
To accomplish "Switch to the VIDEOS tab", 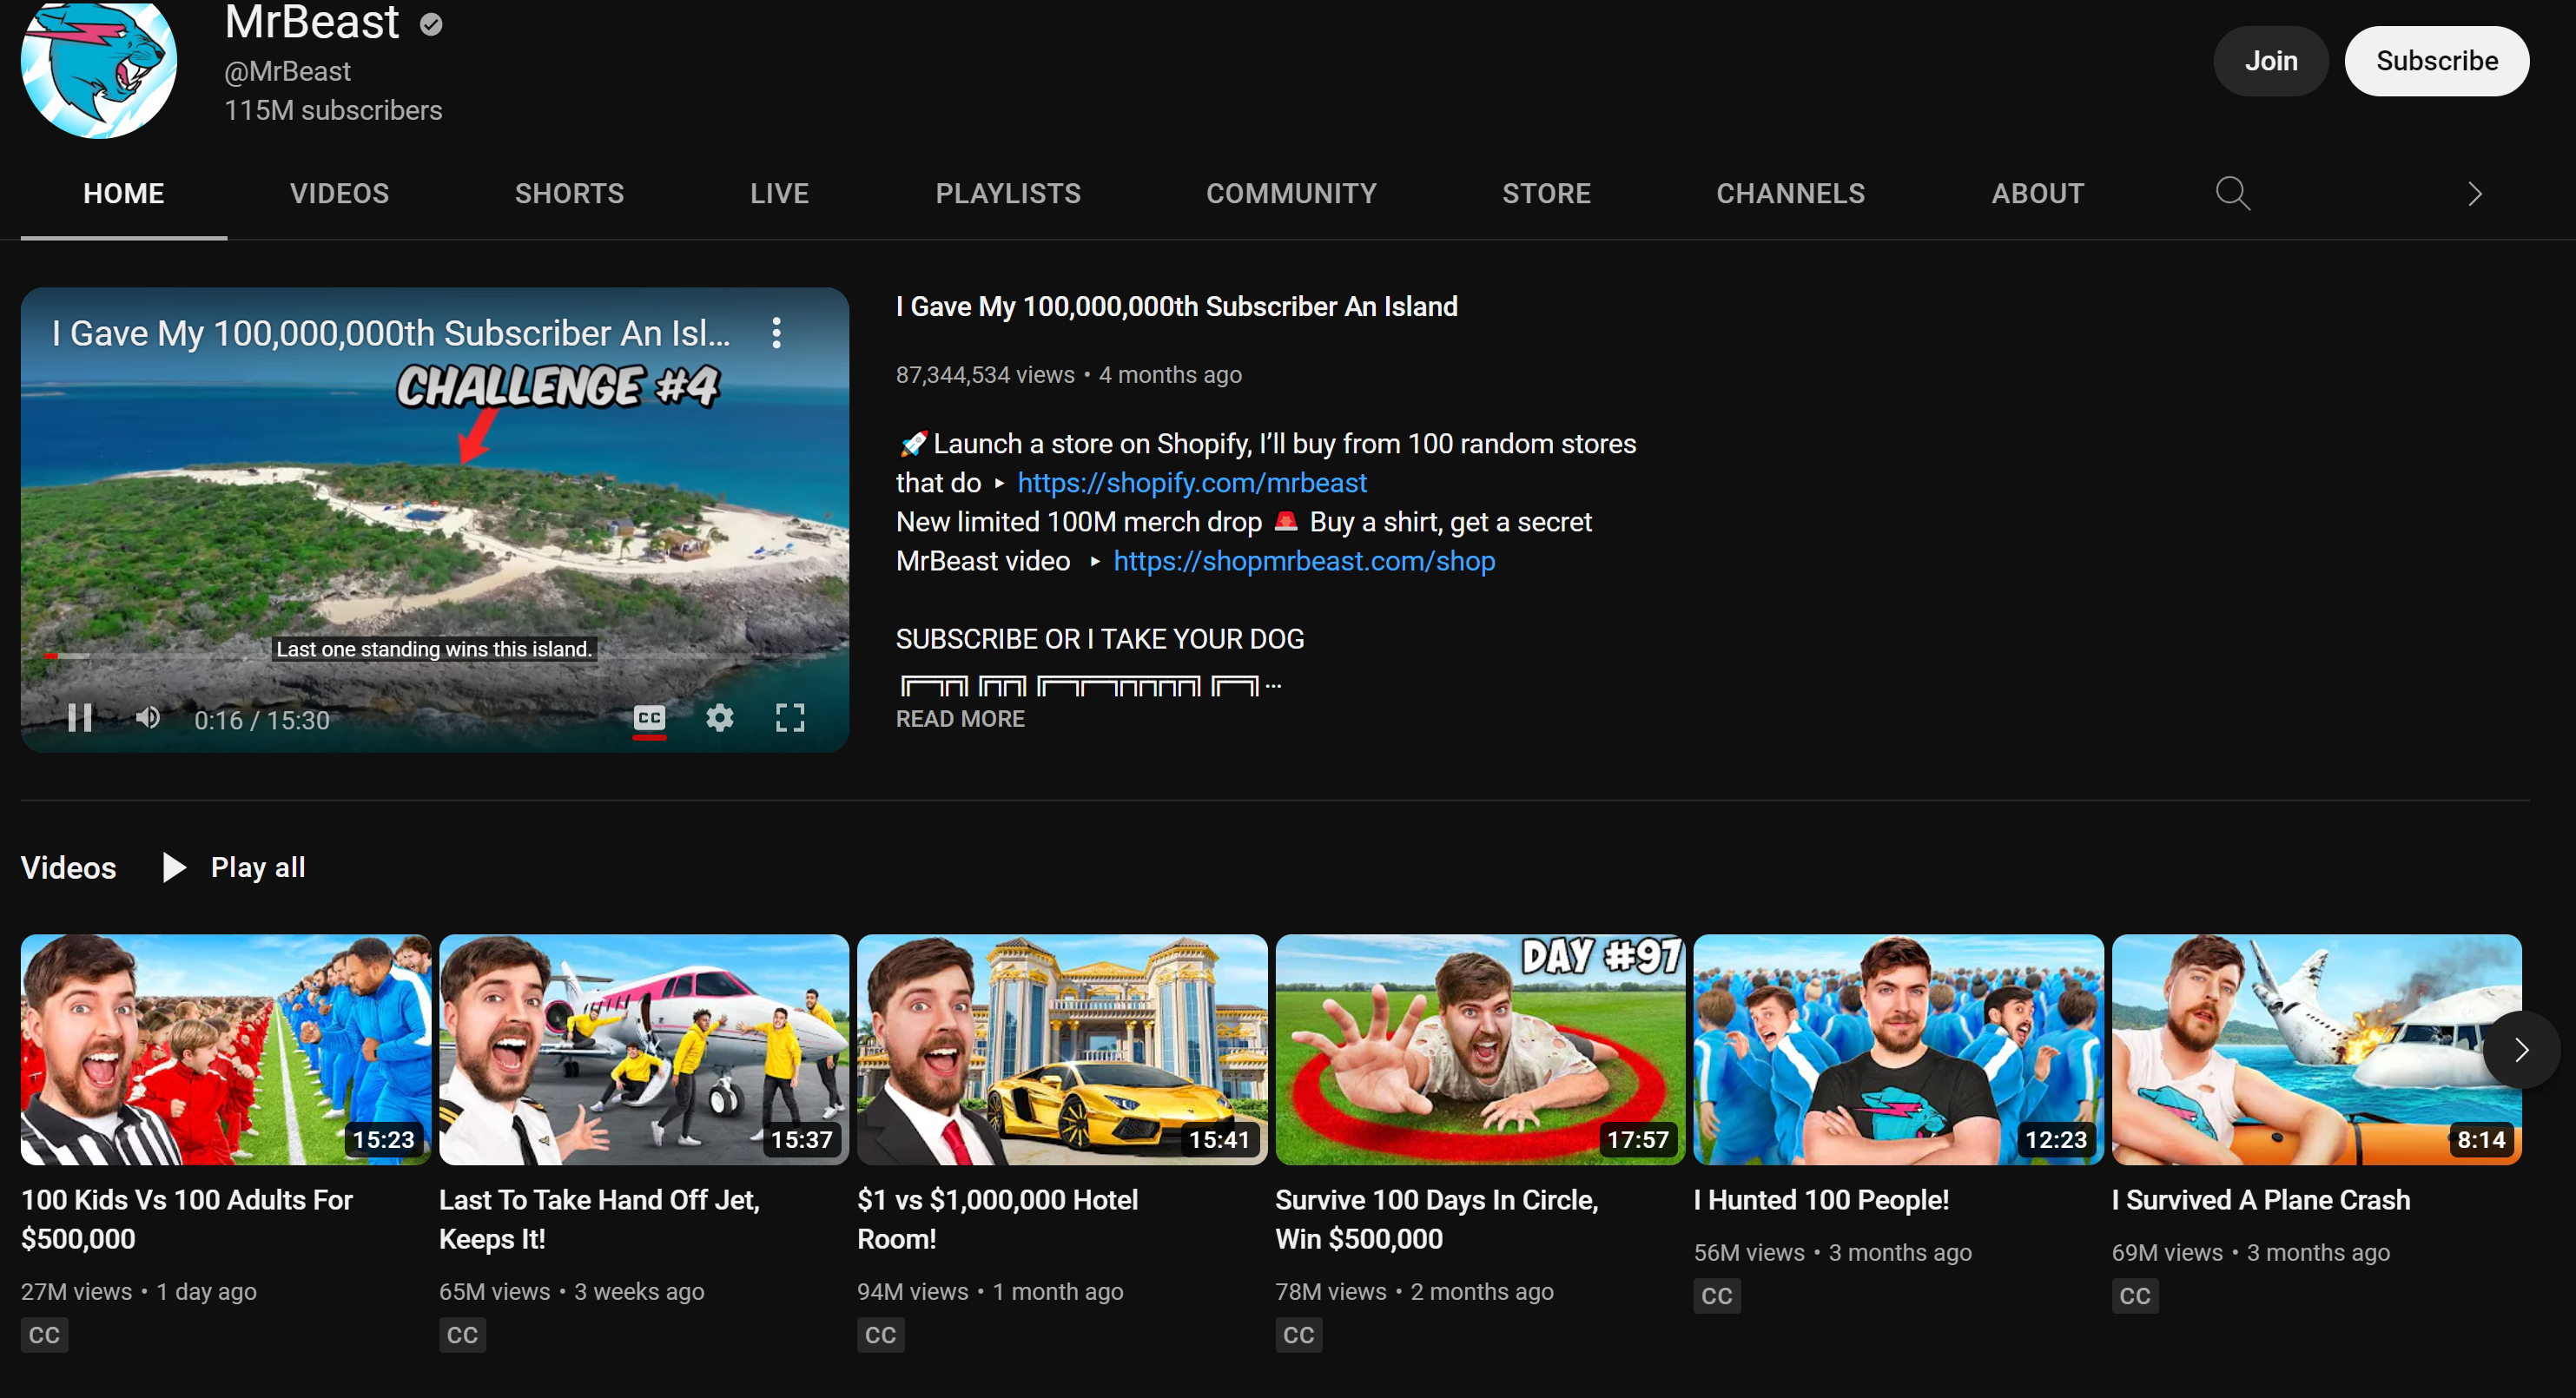I will click(340, 194).
